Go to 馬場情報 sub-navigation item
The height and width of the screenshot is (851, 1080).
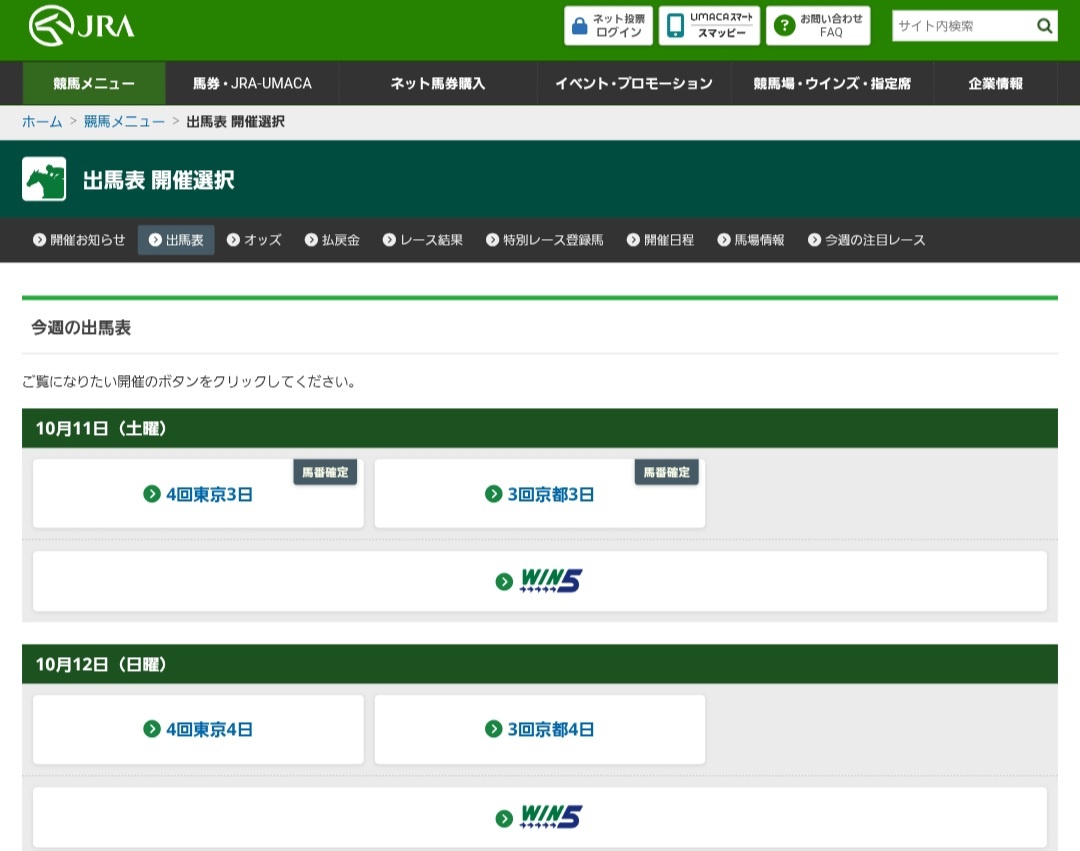tap(751, 240)
